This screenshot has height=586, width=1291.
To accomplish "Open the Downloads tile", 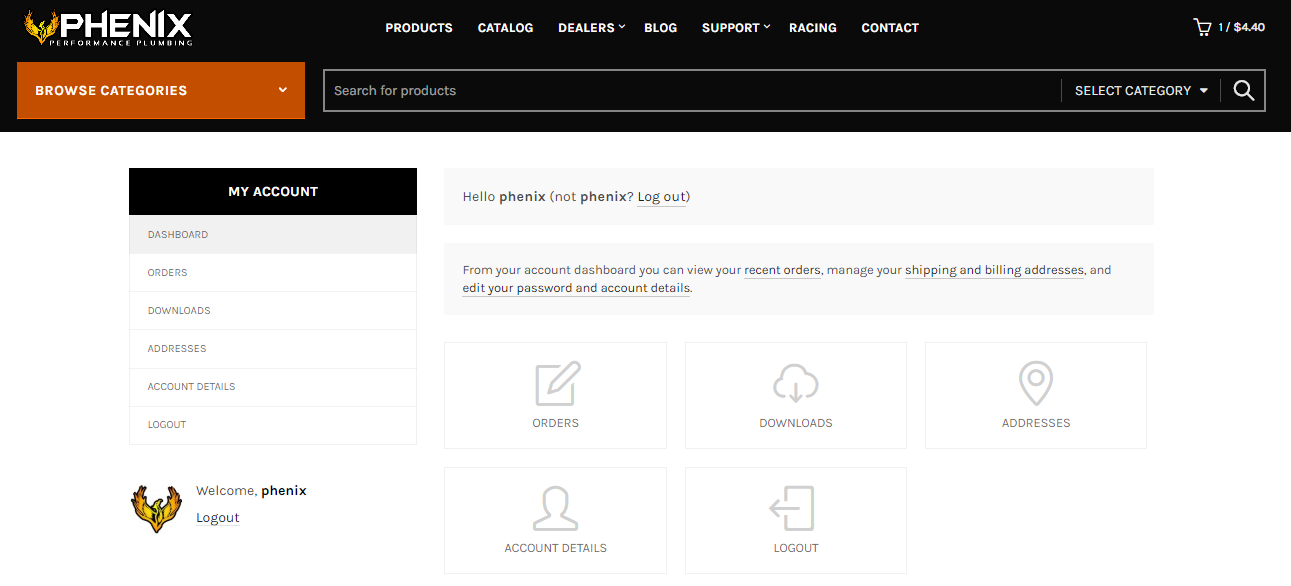I will click(796, 395).
